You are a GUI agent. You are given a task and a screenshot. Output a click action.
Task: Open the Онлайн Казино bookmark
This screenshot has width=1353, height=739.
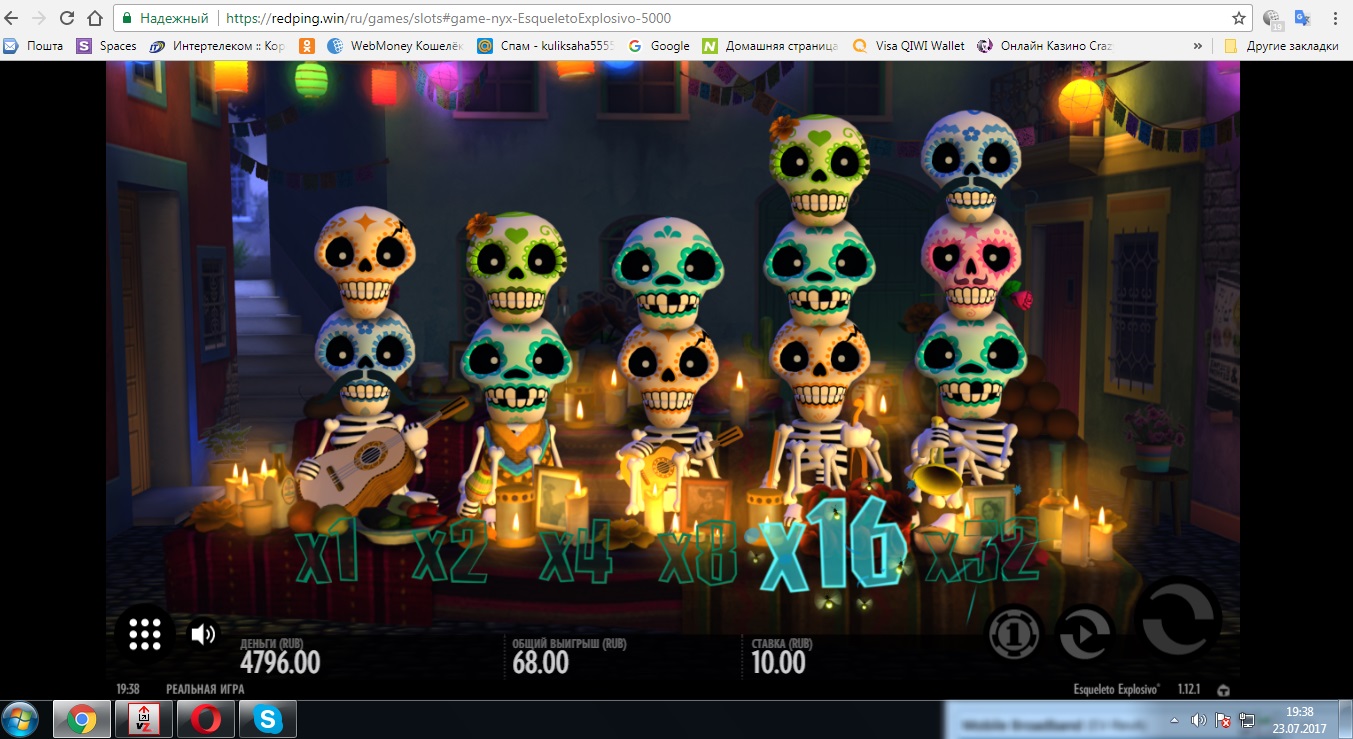click(x=1045, y=46)
